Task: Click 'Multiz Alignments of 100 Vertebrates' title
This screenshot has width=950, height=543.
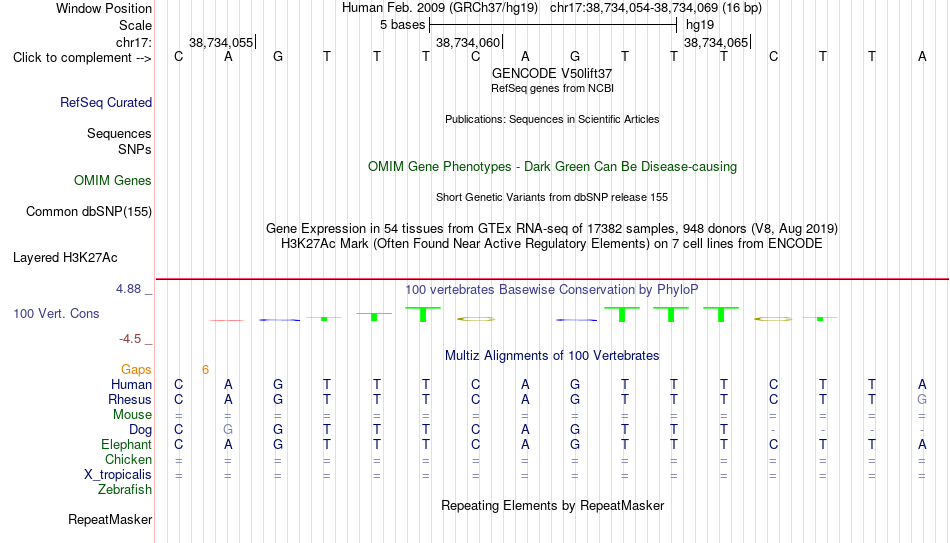Action: (552, 356)
